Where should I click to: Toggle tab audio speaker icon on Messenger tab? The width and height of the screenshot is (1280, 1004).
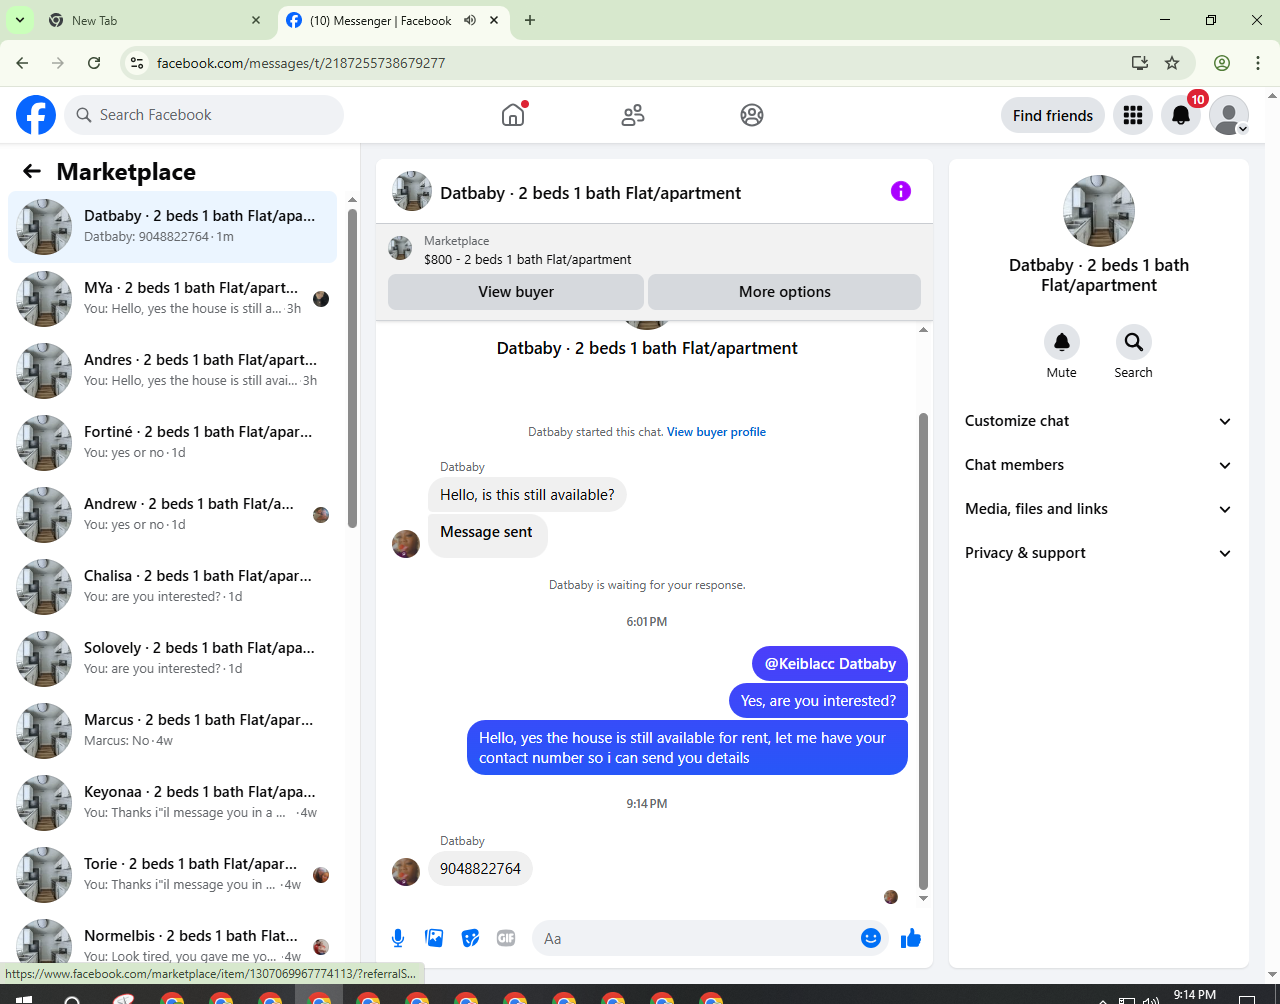(470, 20)
